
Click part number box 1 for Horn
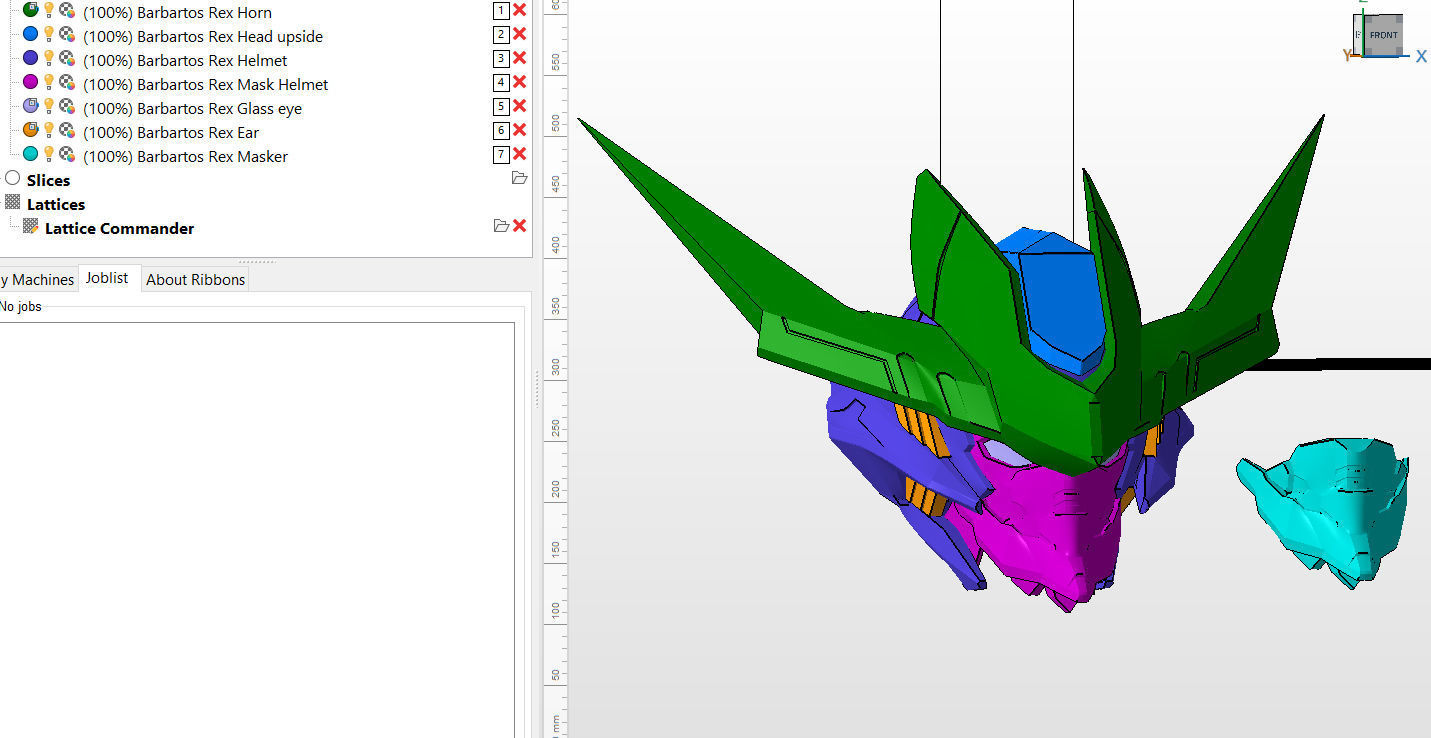click(501, 10)
